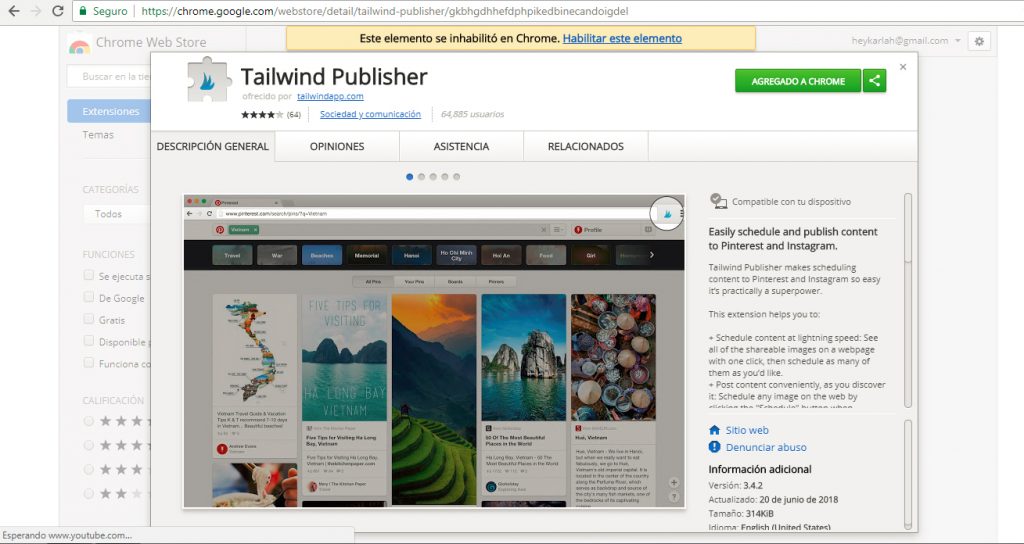Click the star rating with 64 reviews

pyautogui.click(x=270, y=114)
